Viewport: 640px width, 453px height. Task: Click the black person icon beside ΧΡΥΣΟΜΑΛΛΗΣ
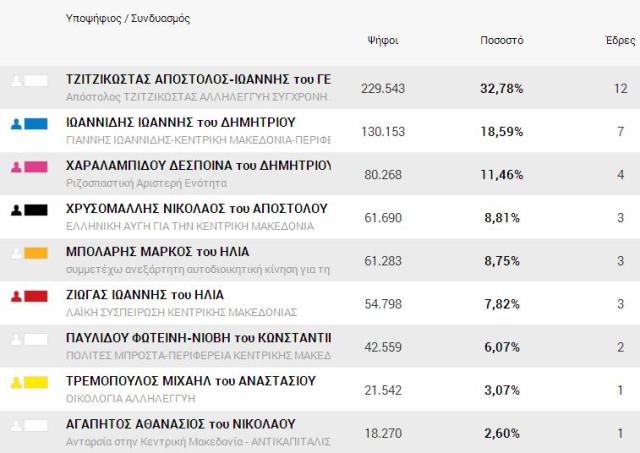coord(16,210)
